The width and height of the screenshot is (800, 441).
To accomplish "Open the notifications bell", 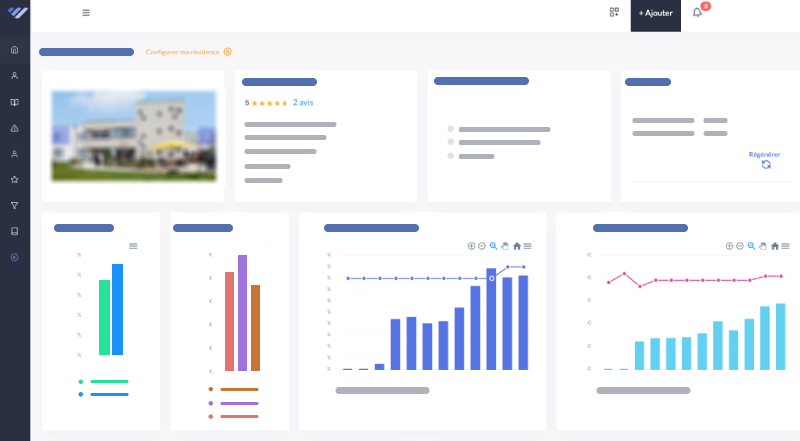I will point(697,13).
